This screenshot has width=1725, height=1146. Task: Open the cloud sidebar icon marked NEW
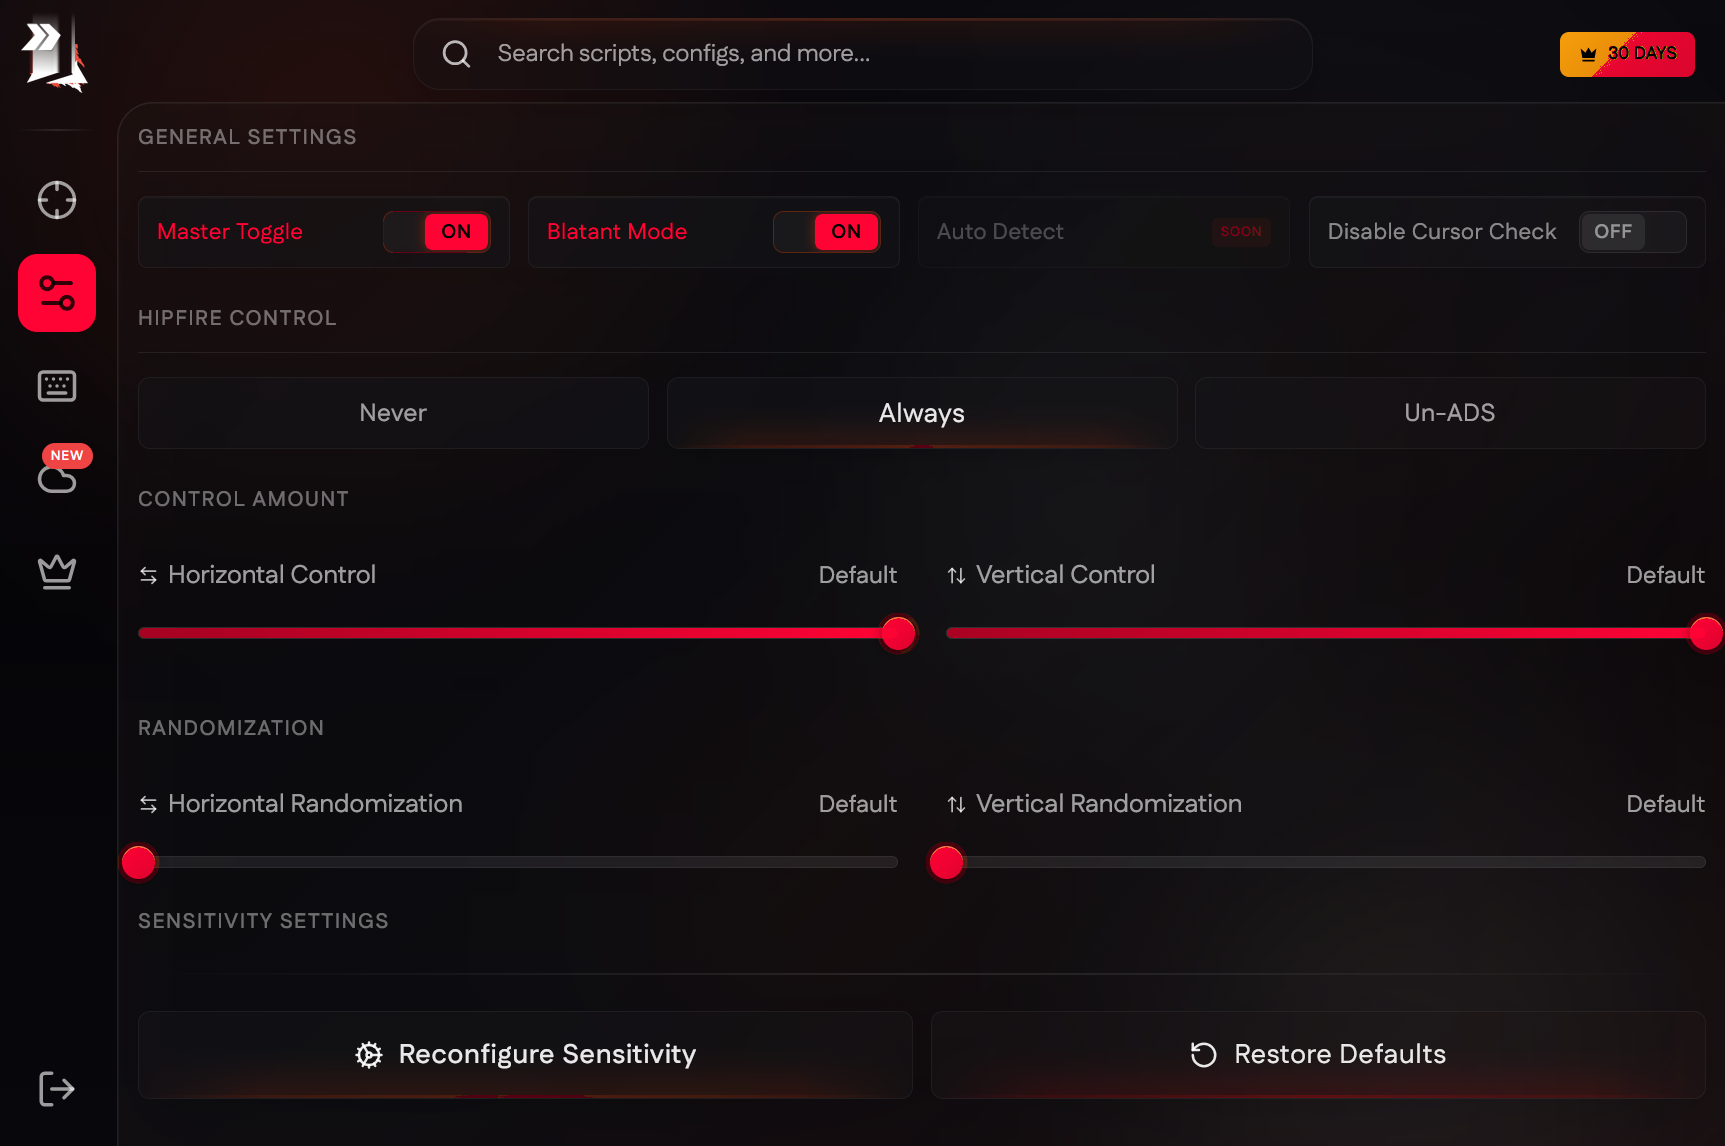[x=57, y=478]
